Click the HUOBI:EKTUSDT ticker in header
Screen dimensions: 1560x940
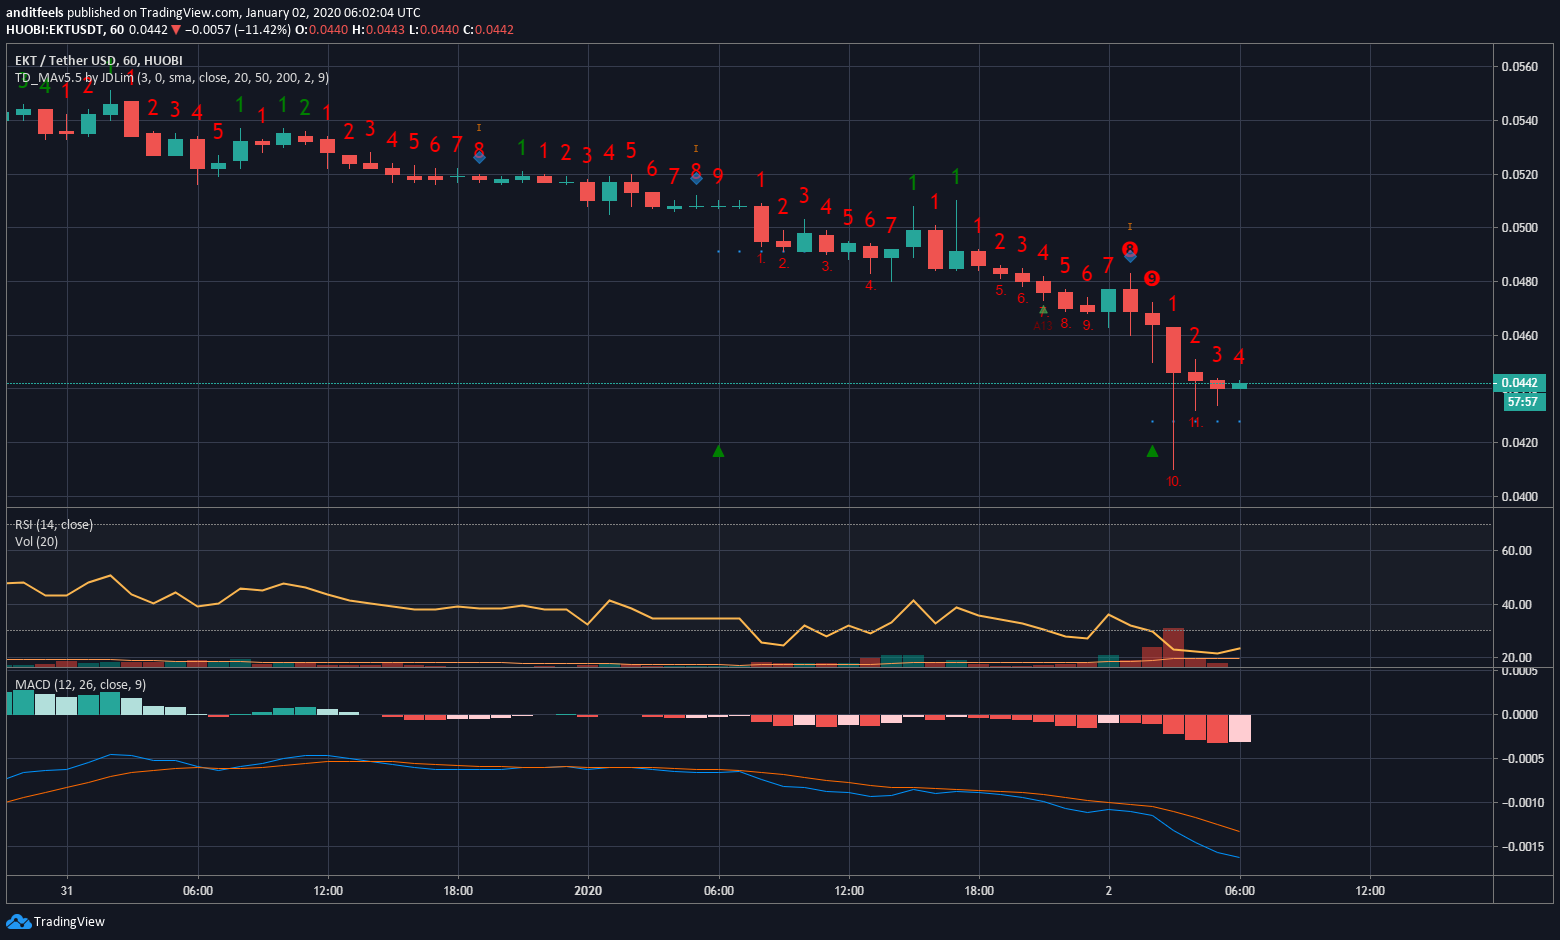(x=55, y=30)
